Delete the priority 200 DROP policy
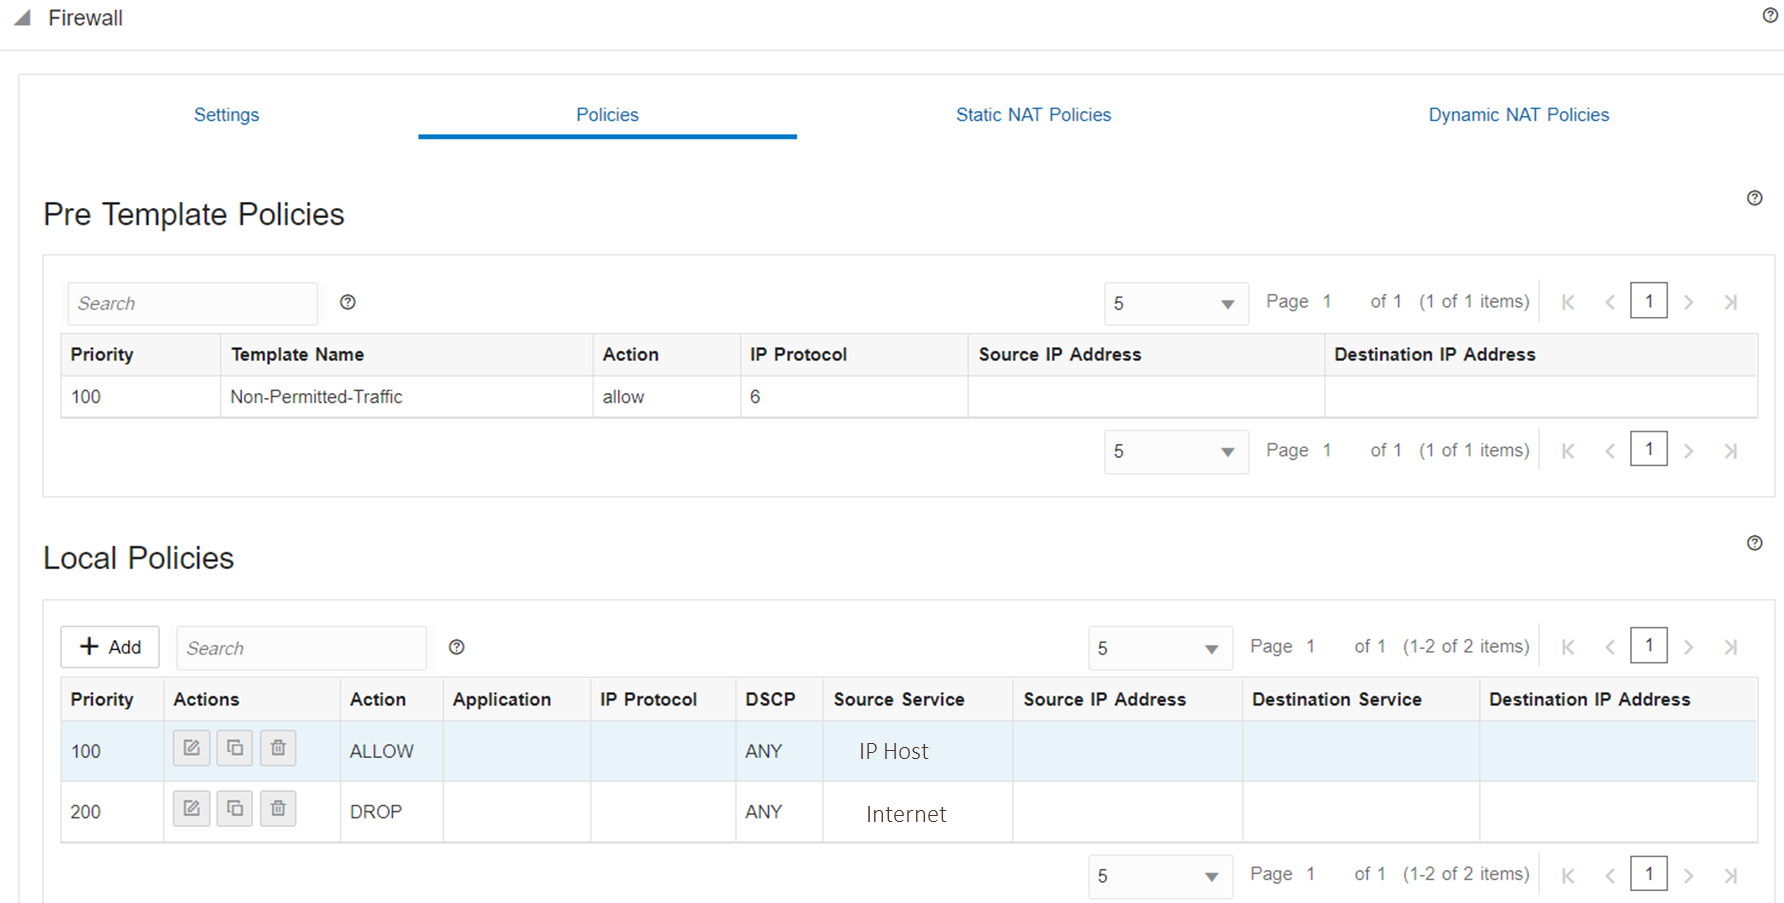The width and height of the screenshot is (1784, 903). coord(278,809)
